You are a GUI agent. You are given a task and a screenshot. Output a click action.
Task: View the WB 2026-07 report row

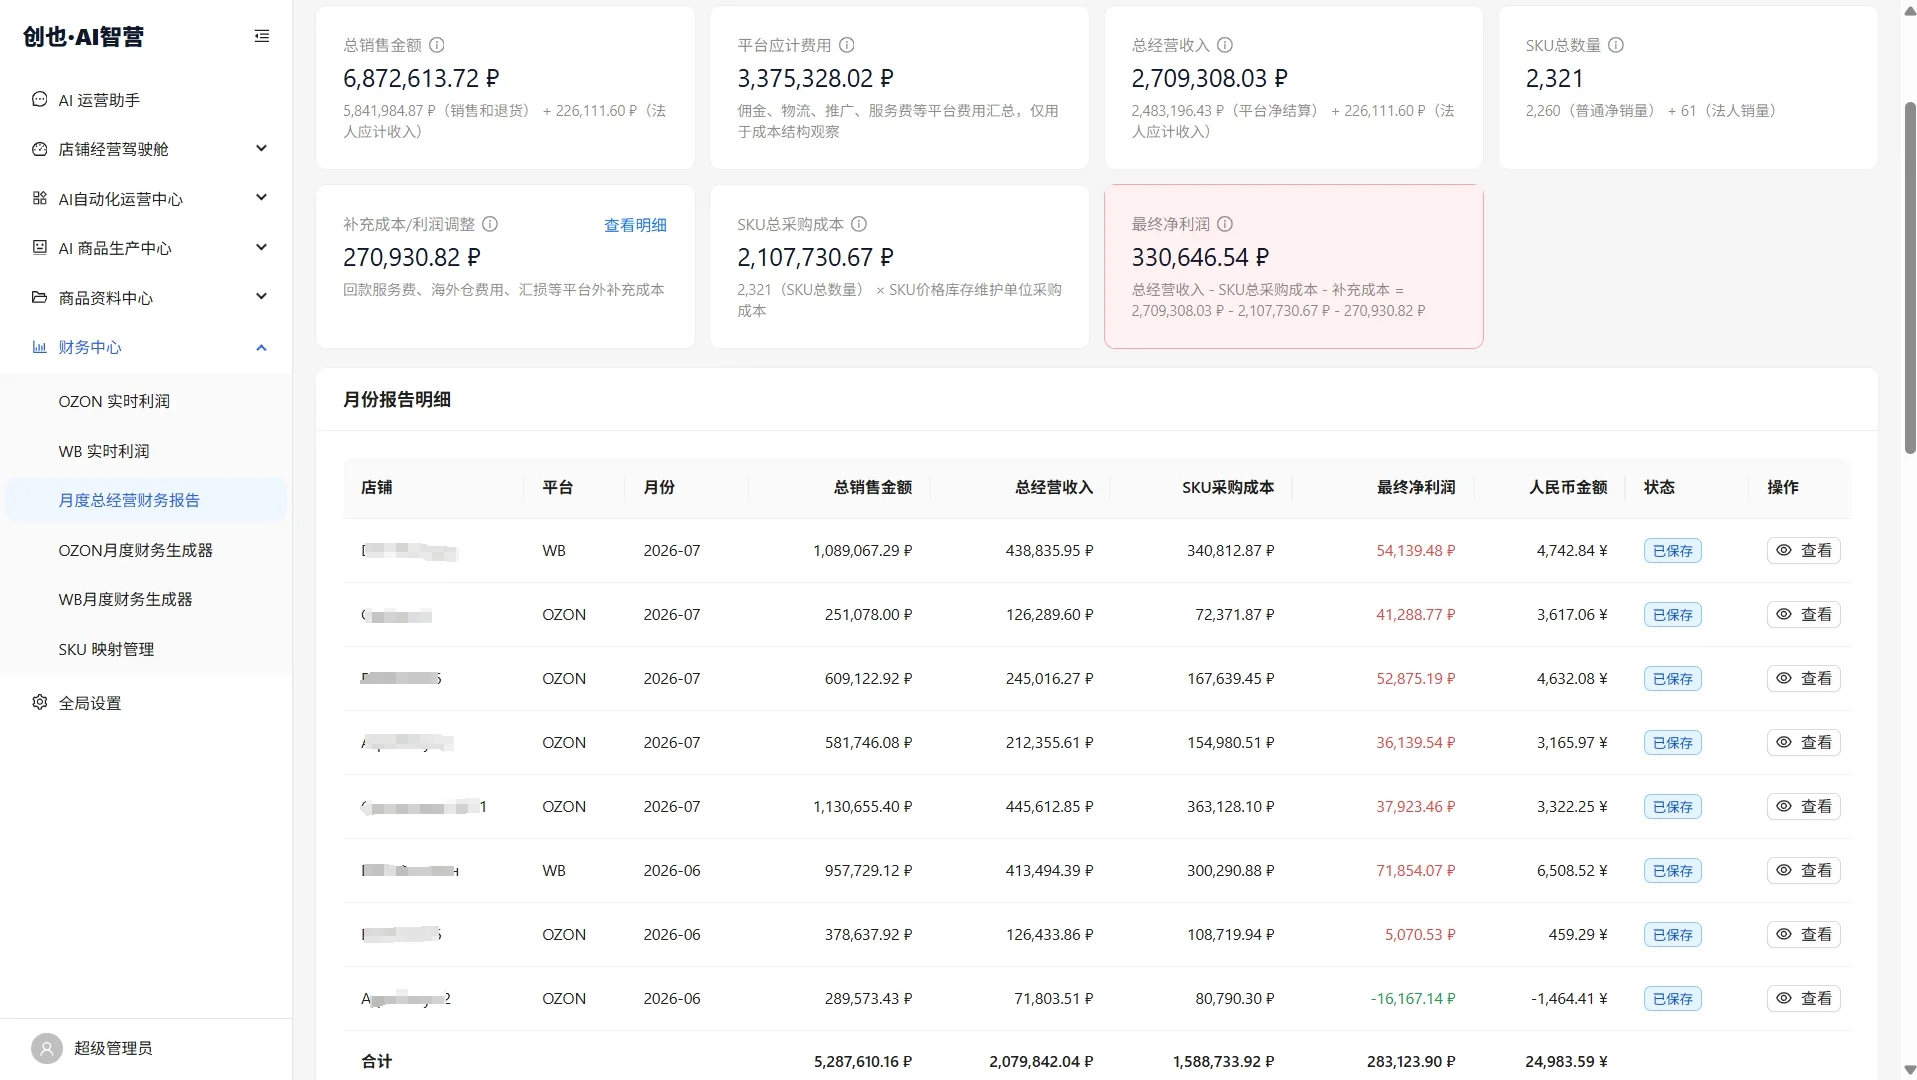[x=1803, y=550]
